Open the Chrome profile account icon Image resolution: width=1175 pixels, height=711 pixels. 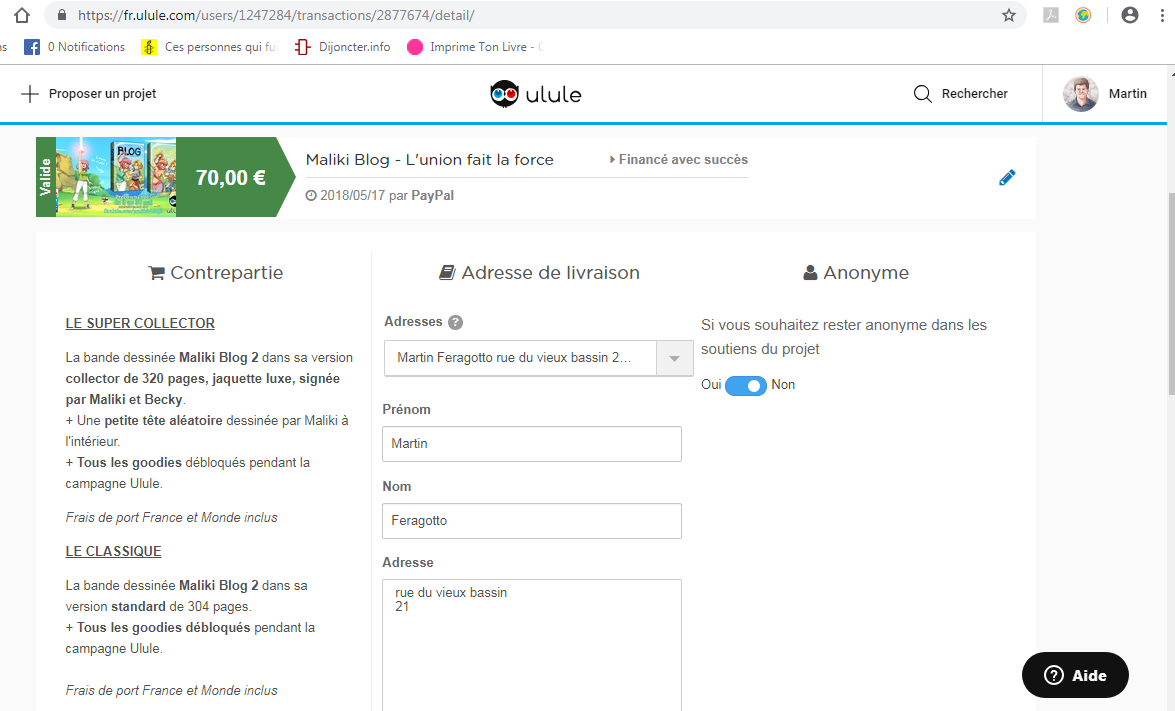click(1130, 16)
